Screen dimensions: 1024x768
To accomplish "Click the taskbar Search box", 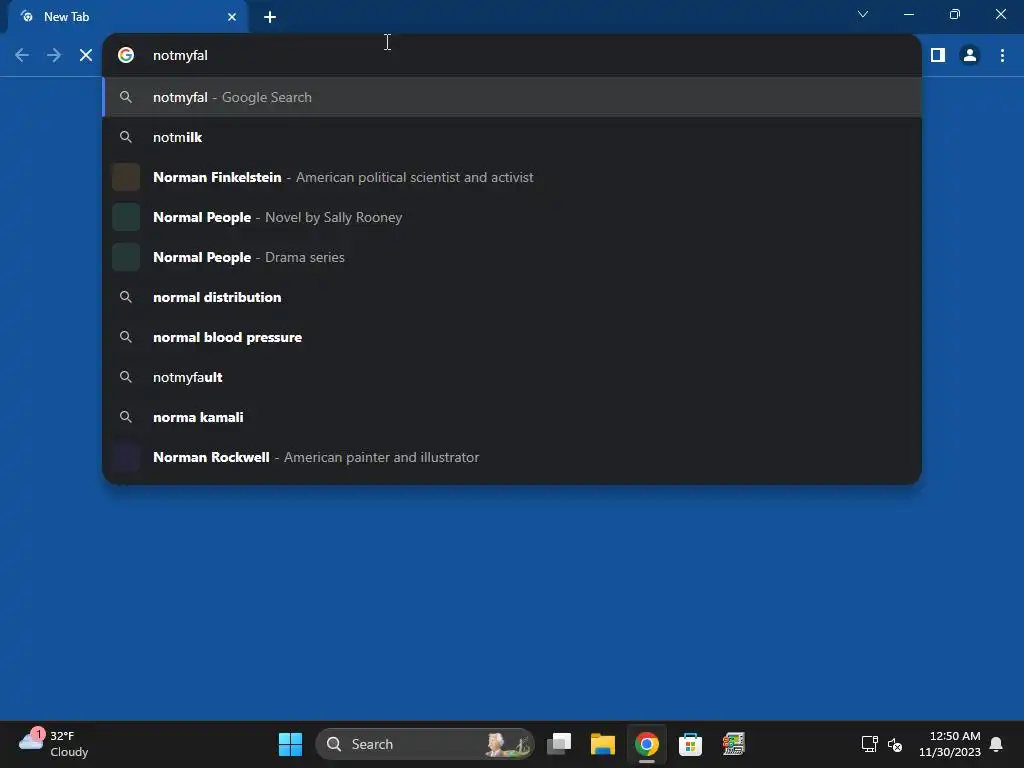I will 425,744.
